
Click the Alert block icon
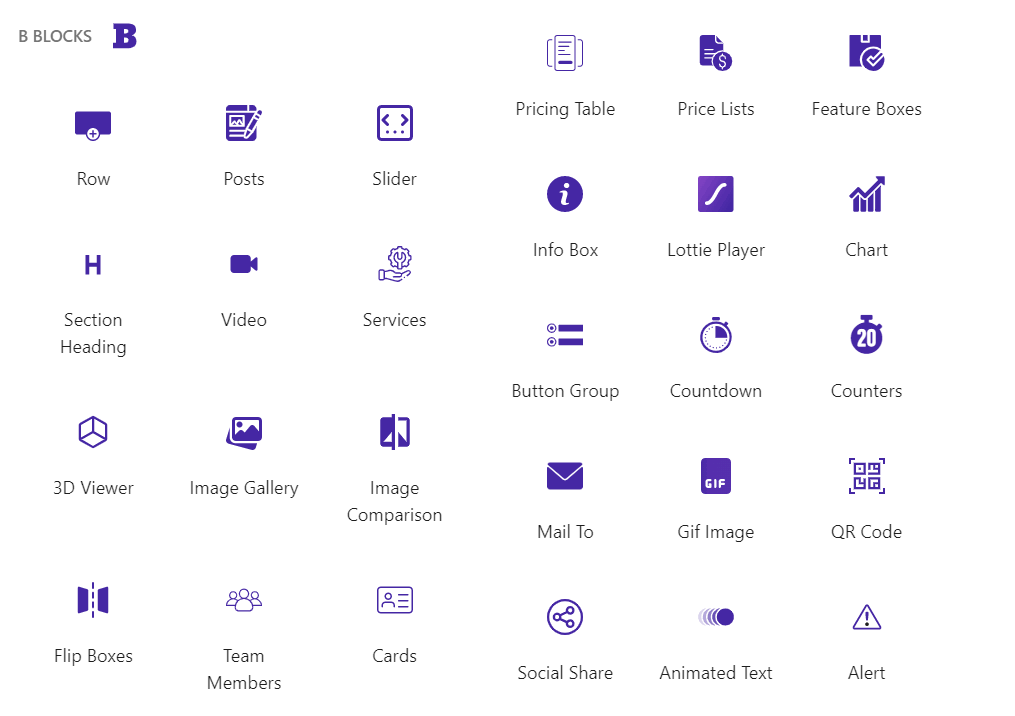[x=866, y=617]
